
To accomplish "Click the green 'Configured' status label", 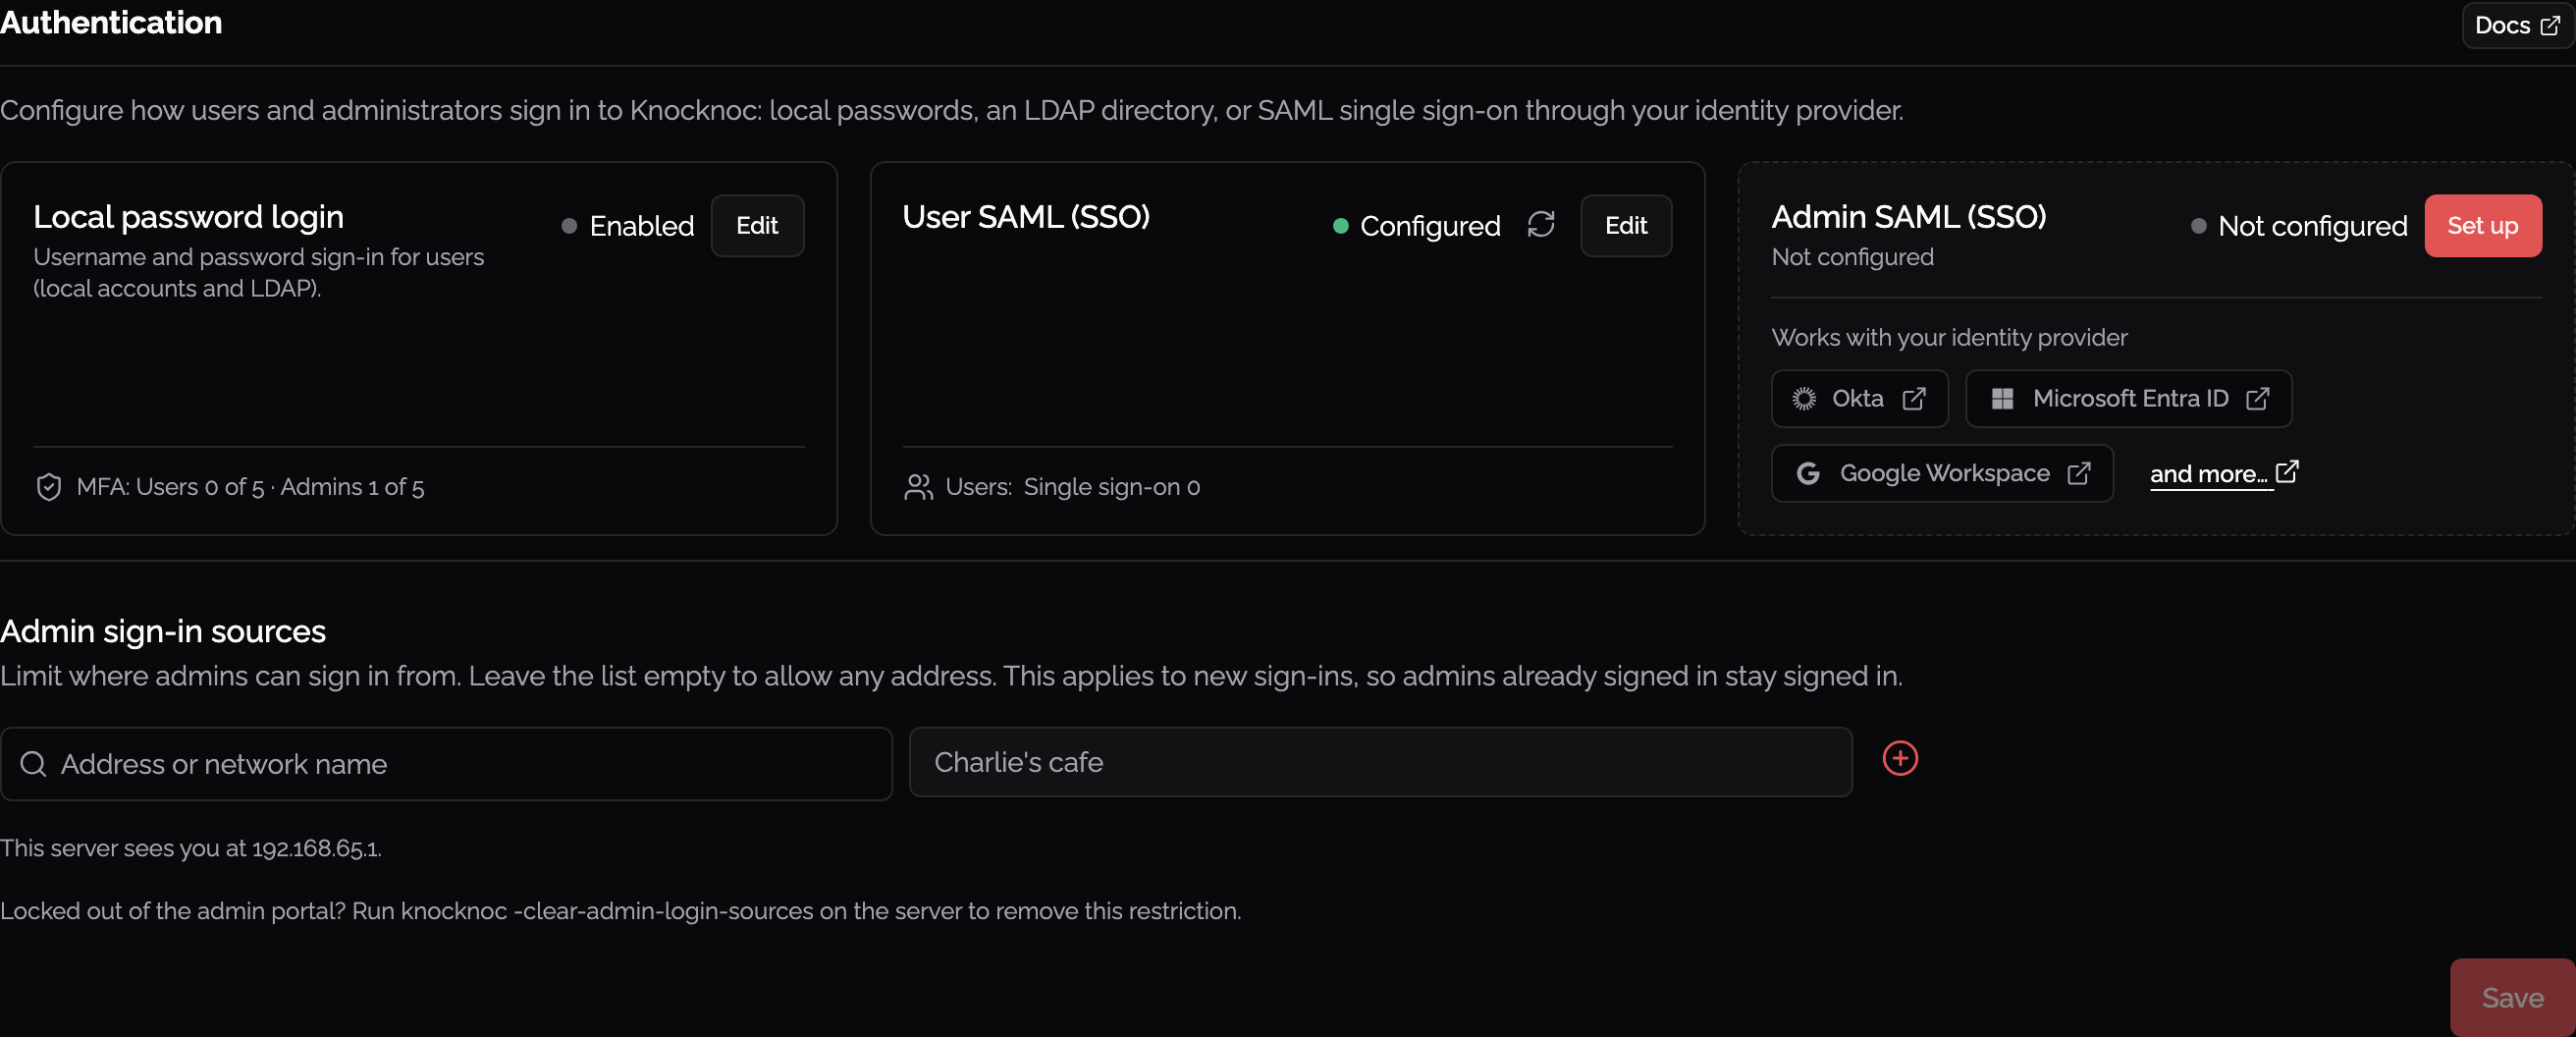I will coord(1429,226).
